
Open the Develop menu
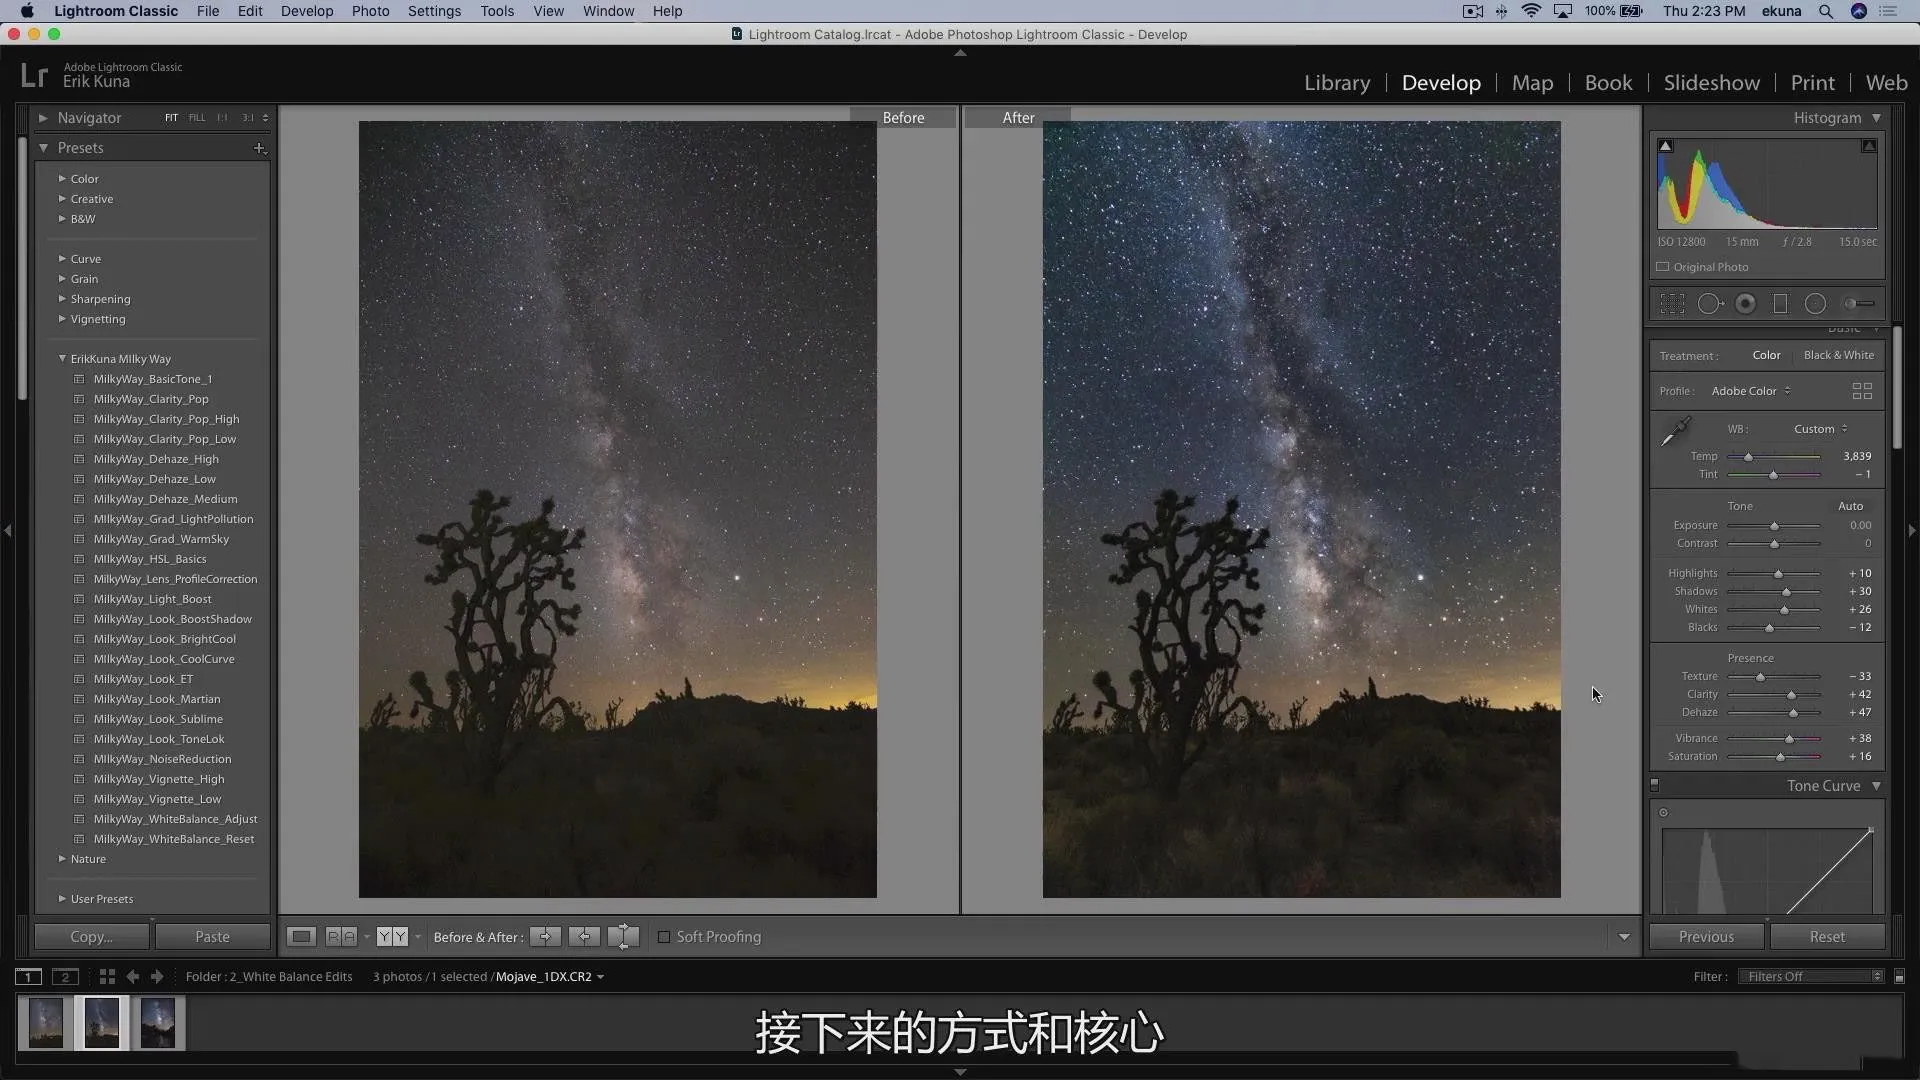tap(307, 11)
